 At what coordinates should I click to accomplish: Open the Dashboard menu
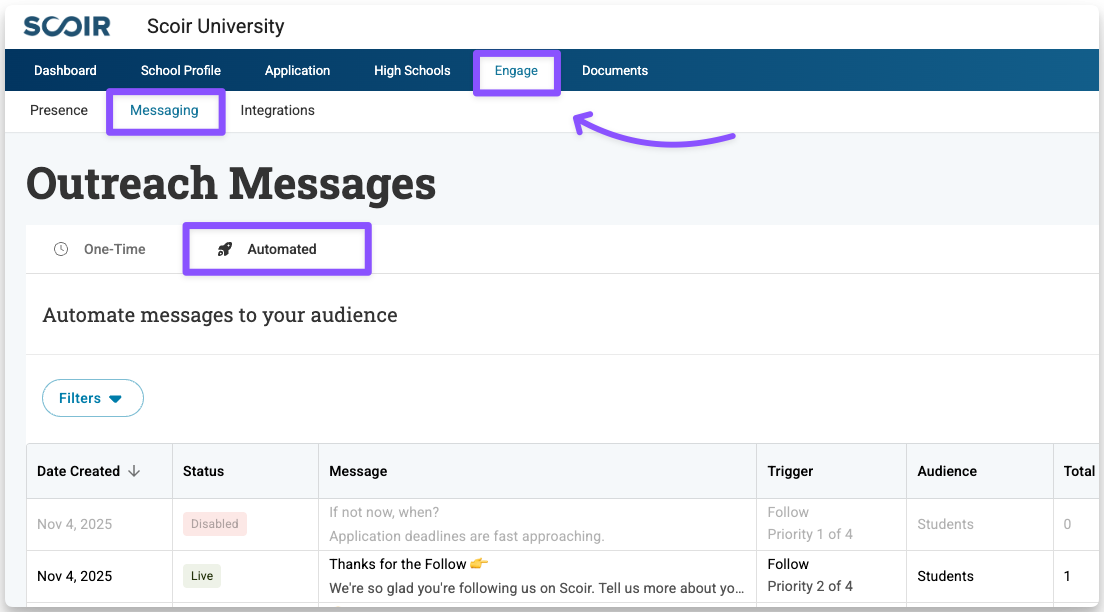pos(65,71)
